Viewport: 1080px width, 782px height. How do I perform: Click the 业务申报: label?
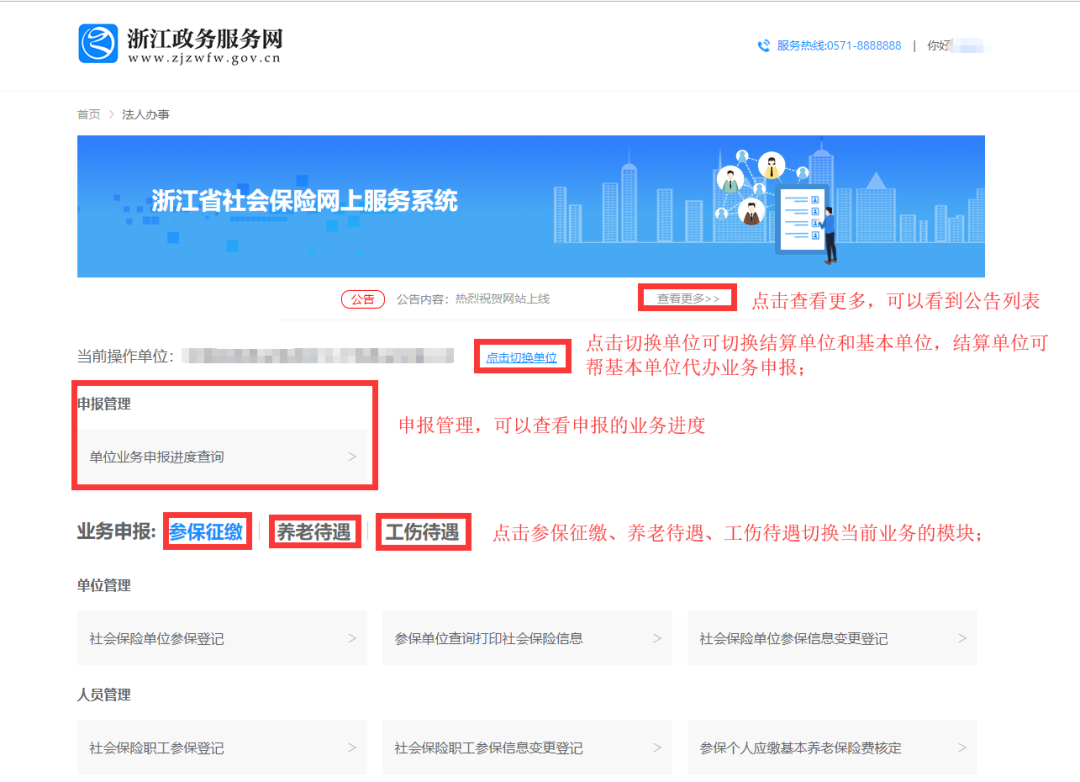[x=116, y=532]
